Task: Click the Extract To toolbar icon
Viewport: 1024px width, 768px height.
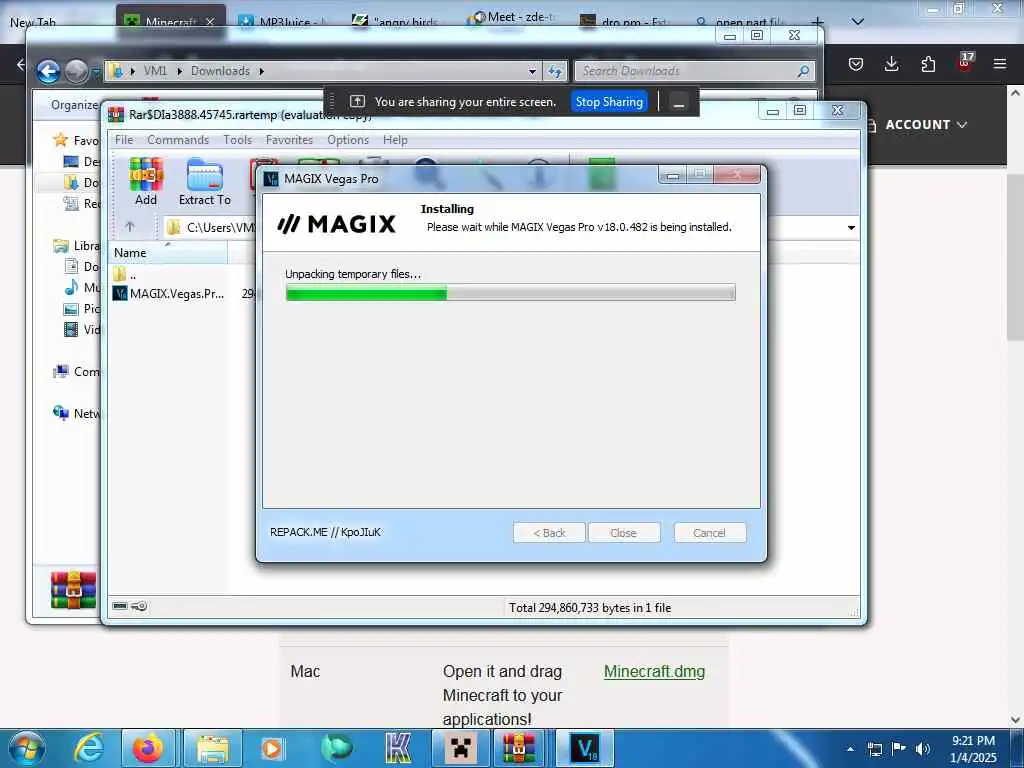Action: pos(204,182)
